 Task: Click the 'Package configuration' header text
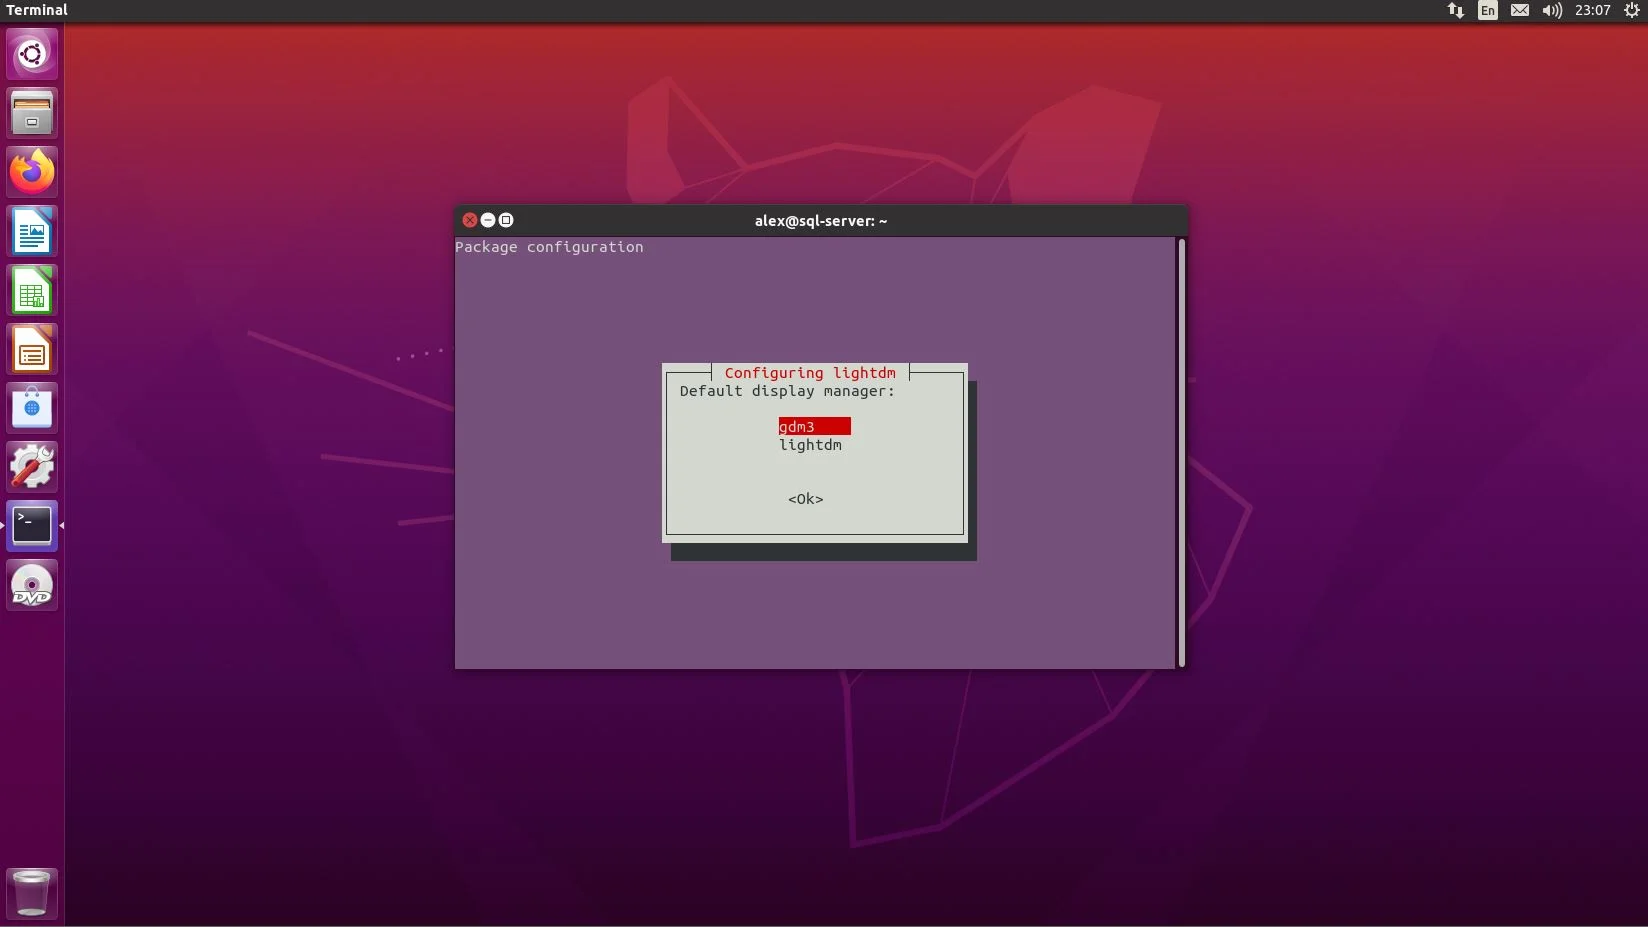click(549, 247)
